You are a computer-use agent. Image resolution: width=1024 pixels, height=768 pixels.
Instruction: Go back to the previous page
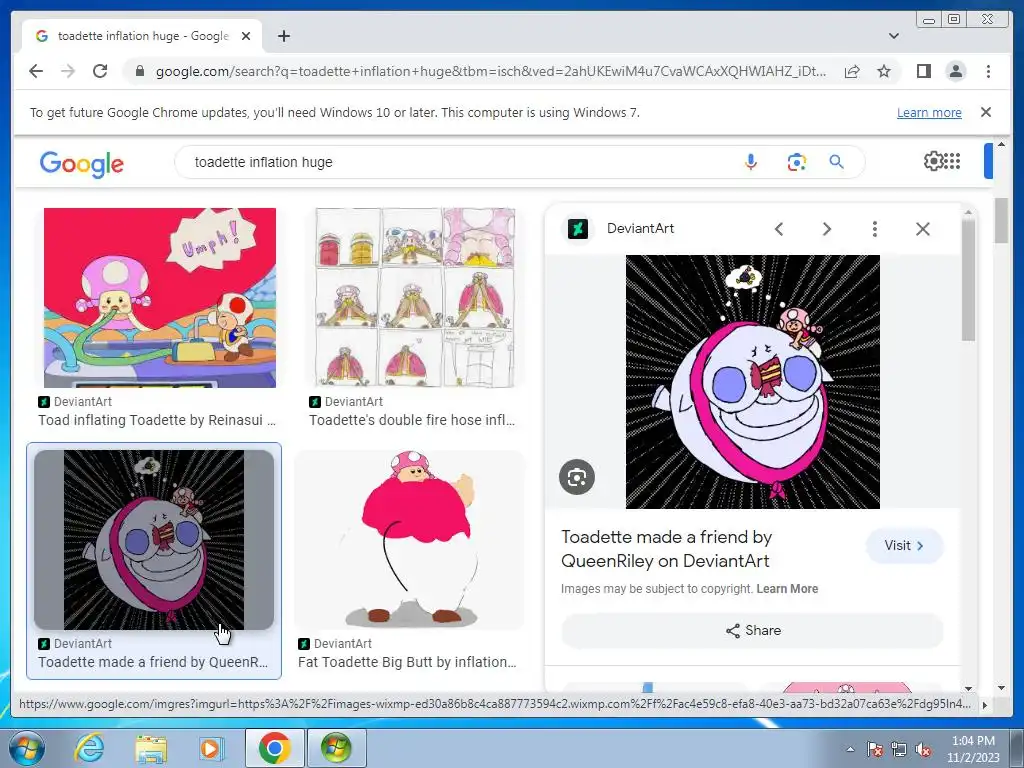click(36, 71)
